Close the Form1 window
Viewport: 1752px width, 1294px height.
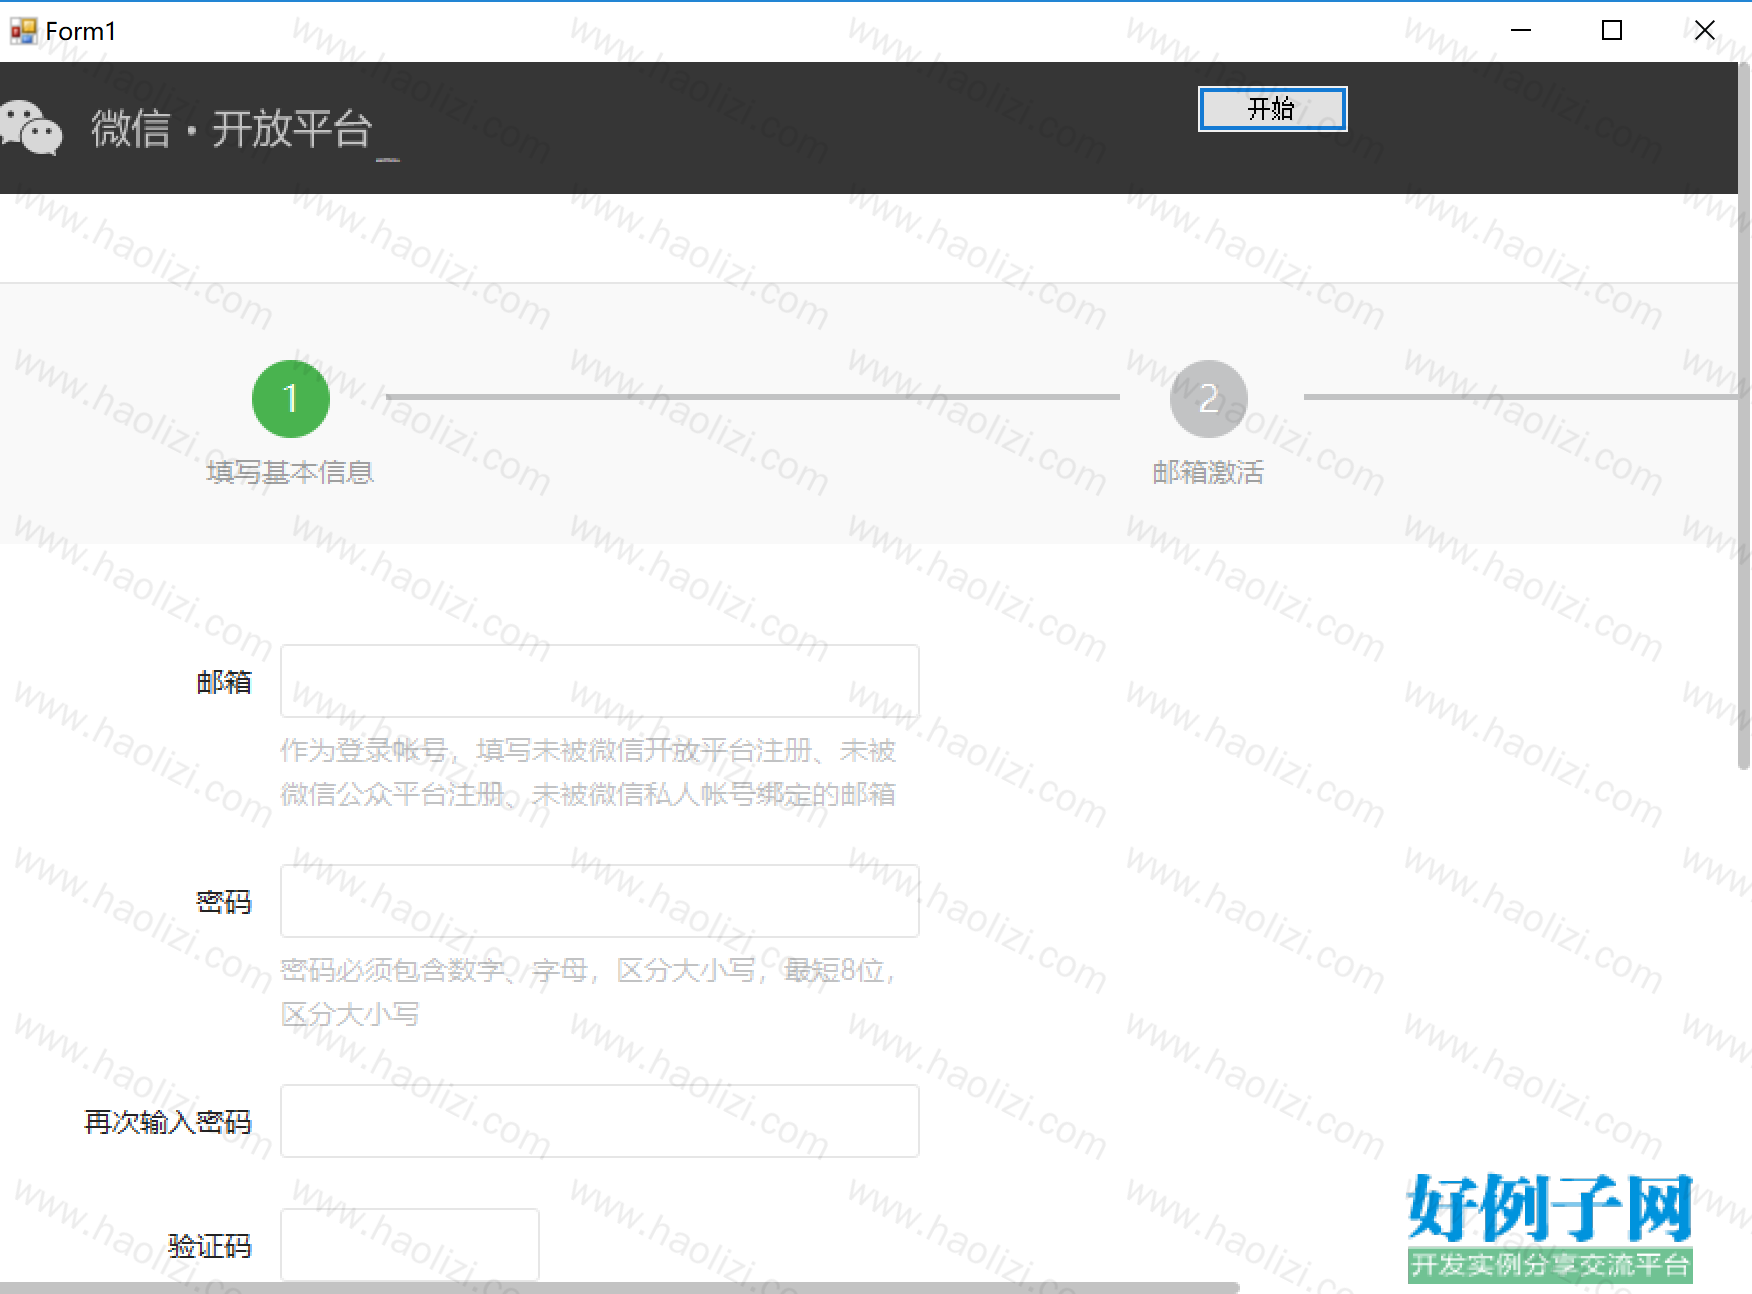point(1705,31)
